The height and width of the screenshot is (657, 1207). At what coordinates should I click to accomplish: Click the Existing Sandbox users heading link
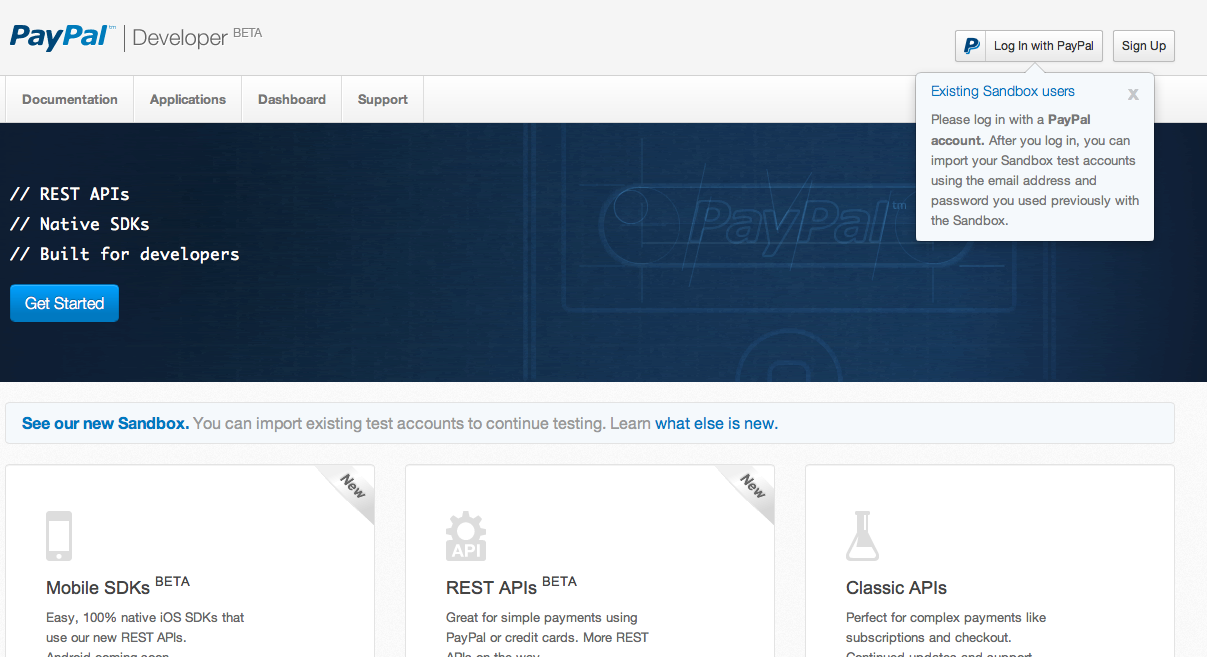[1003, 91]
